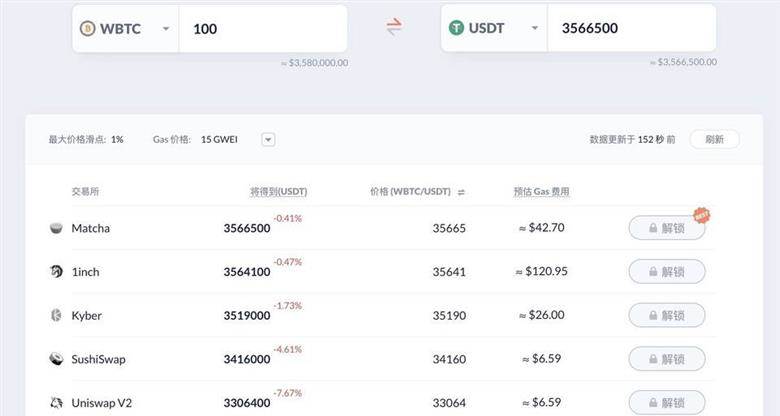
Task: Click the 数据更新于 152 秒前 status text
Action: 632,139
